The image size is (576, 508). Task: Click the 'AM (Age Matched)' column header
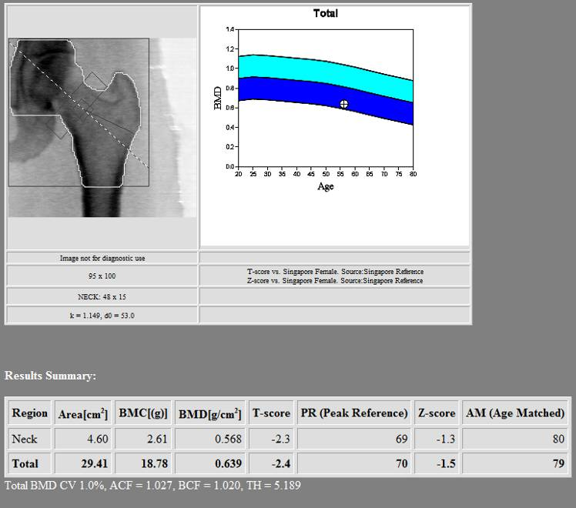tap(515, 413)
